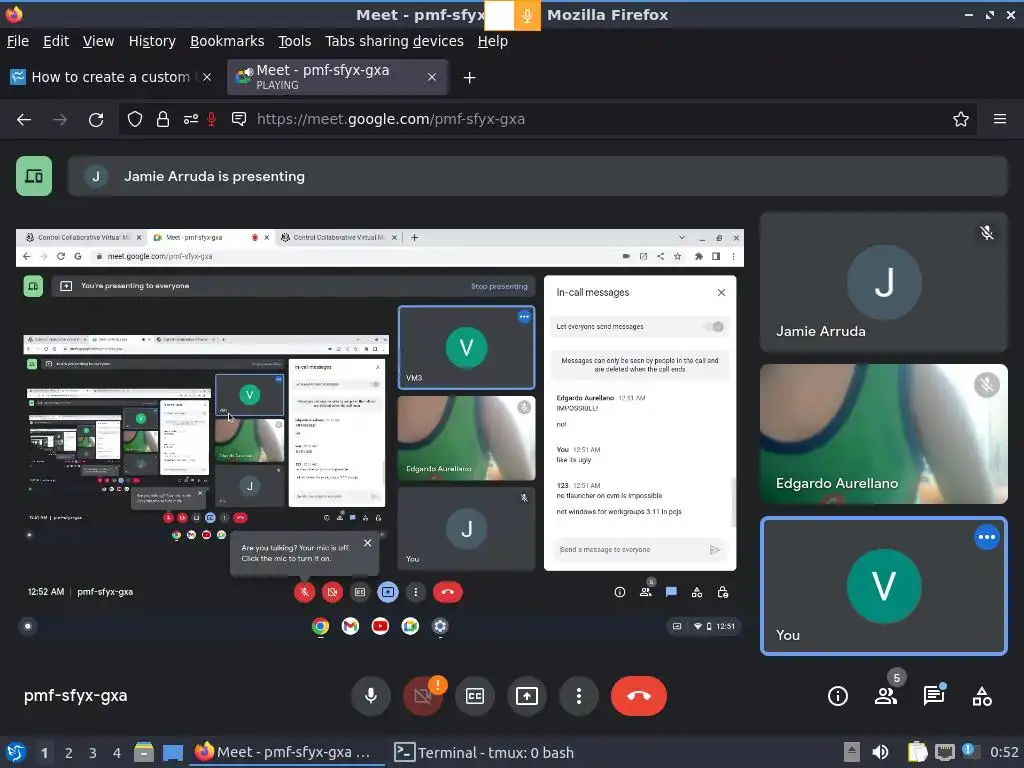Toggle the microphone in Meet's bottom bar
This screenshot has height=768, width=1024.
tap(370, 696)
